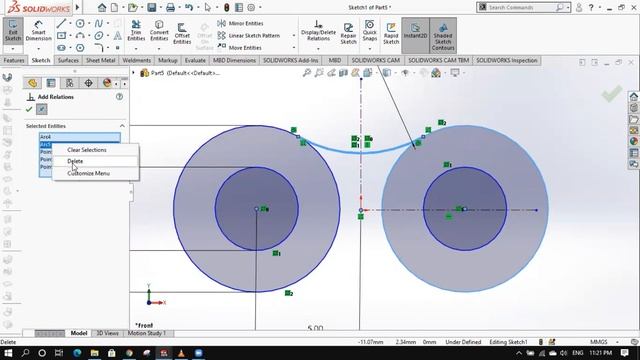Click the Print icon in top toolbar

[x=170, y=7]
